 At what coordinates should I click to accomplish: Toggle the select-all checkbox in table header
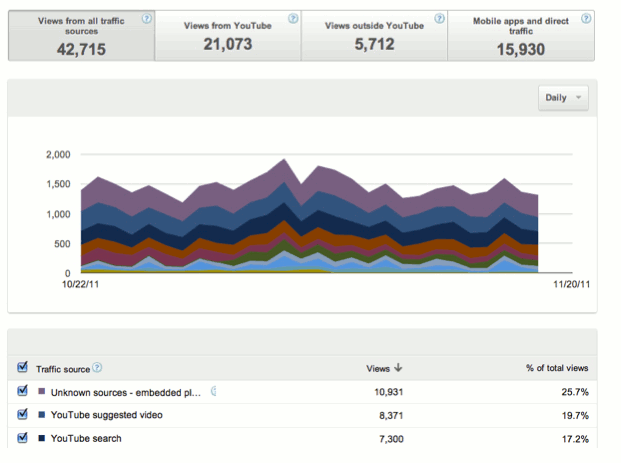tap(23, 368)
